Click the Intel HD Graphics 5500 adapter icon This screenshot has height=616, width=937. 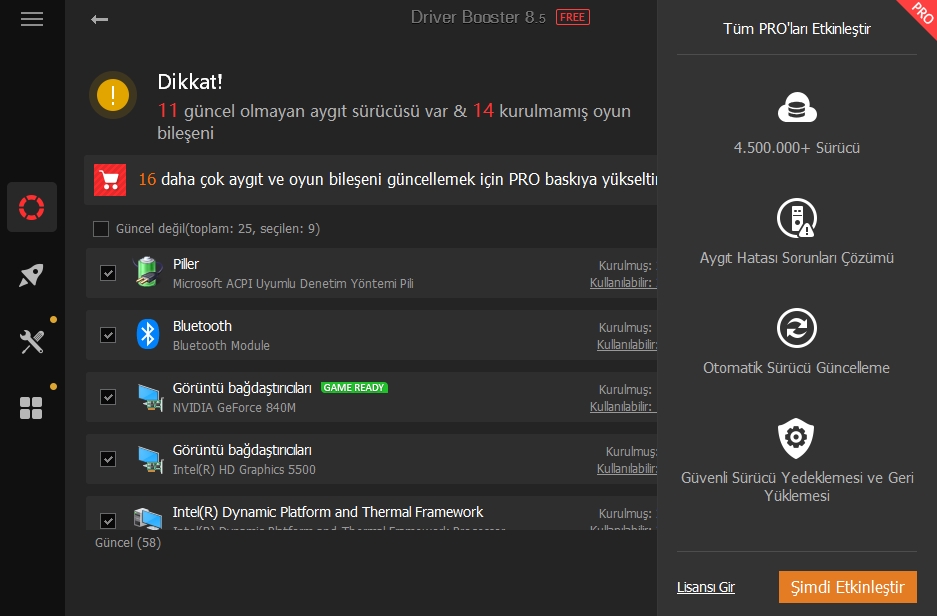pos(149,459)
